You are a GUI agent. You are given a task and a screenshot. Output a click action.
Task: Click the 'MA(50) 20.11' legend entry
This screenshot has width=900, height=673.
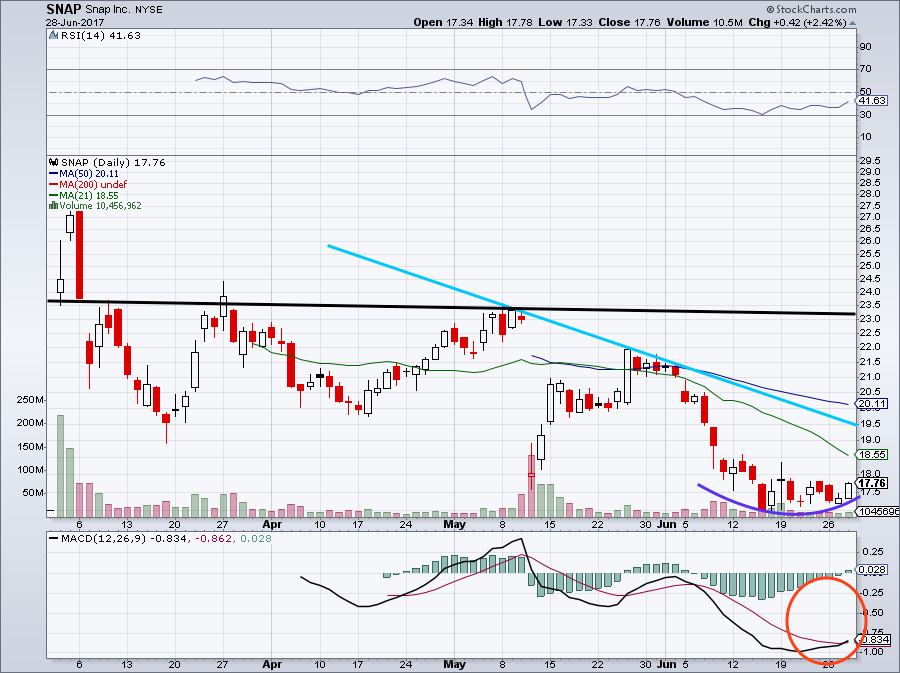pos(89,173)
